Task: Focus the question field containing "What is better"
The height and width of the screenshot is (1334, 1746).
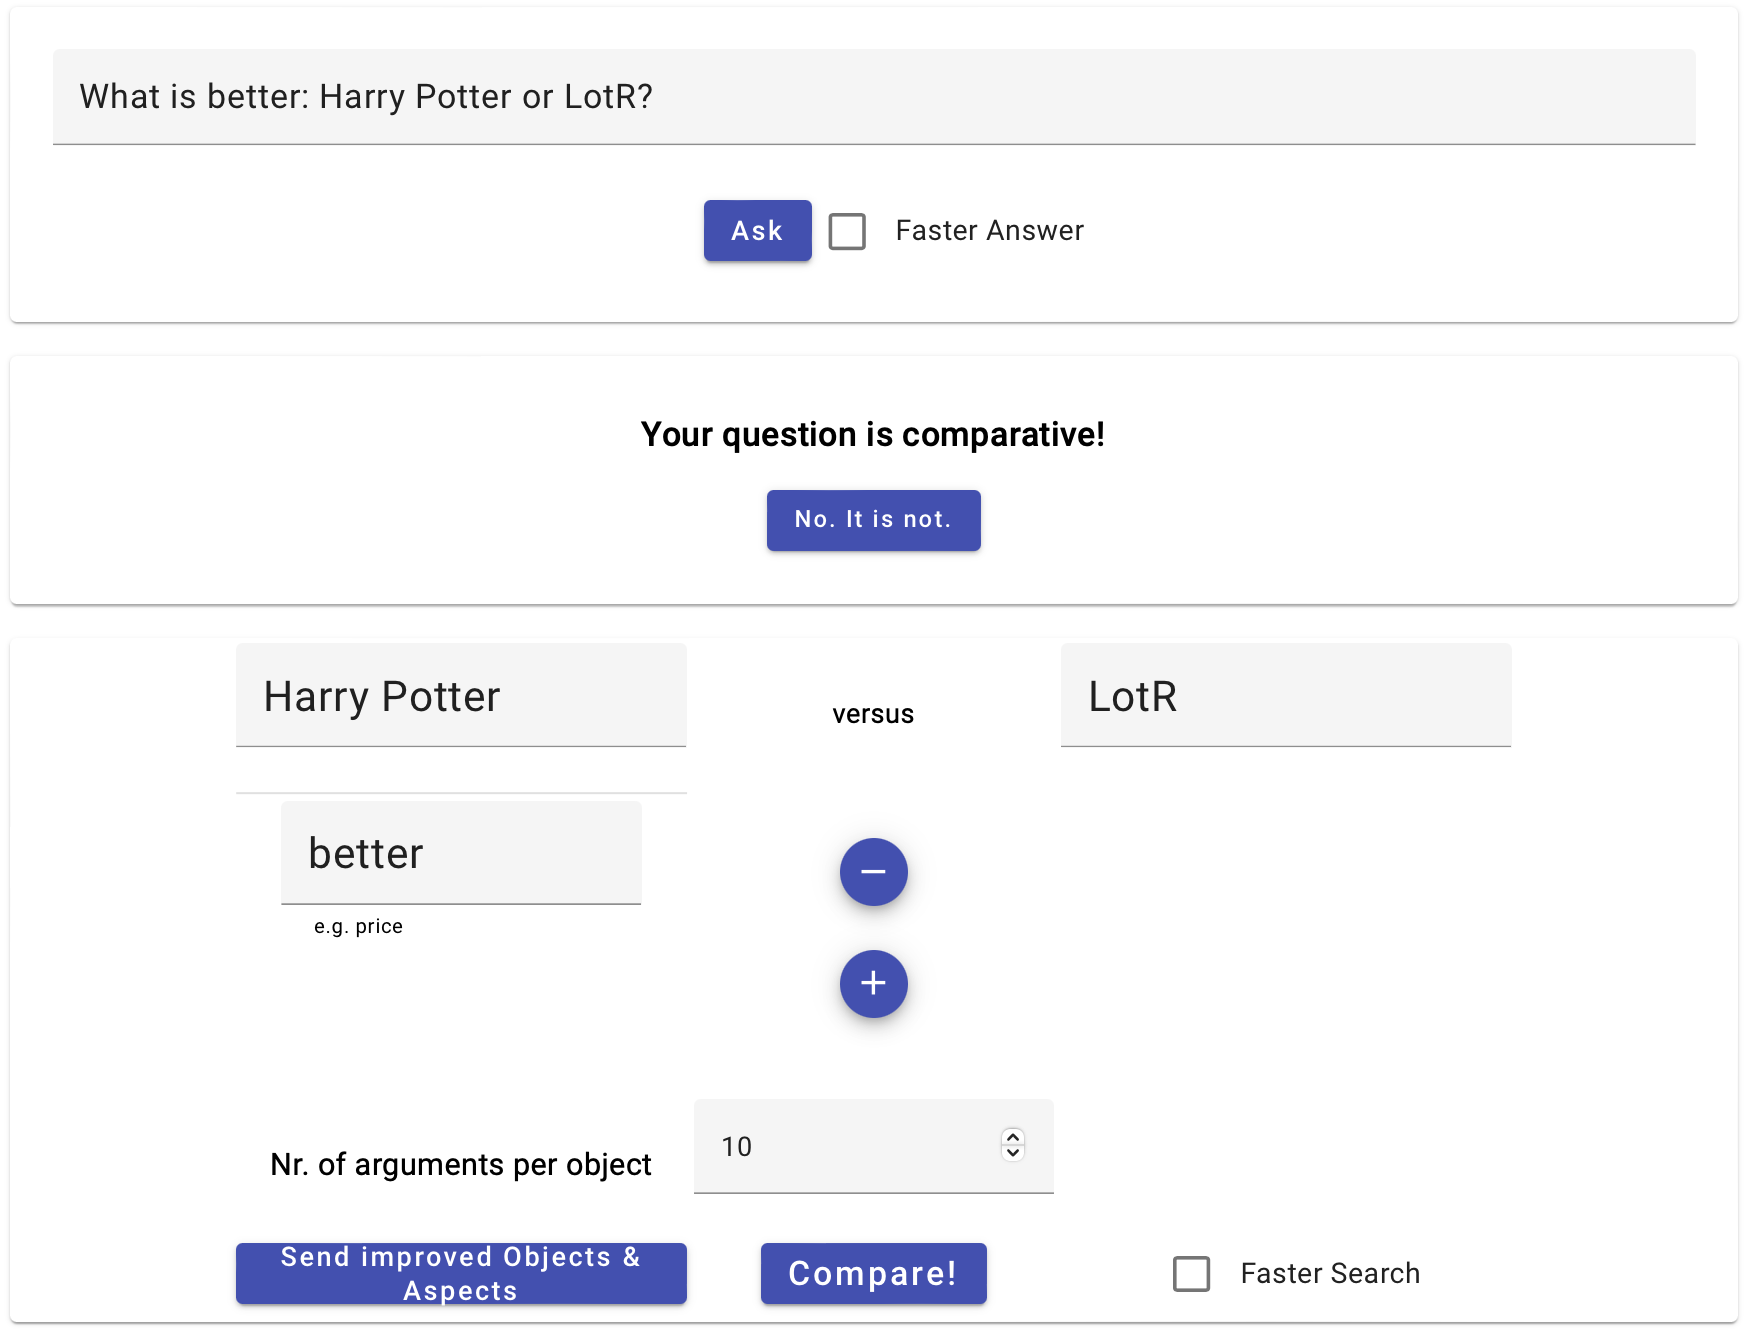Action: (x=873, y=97)
